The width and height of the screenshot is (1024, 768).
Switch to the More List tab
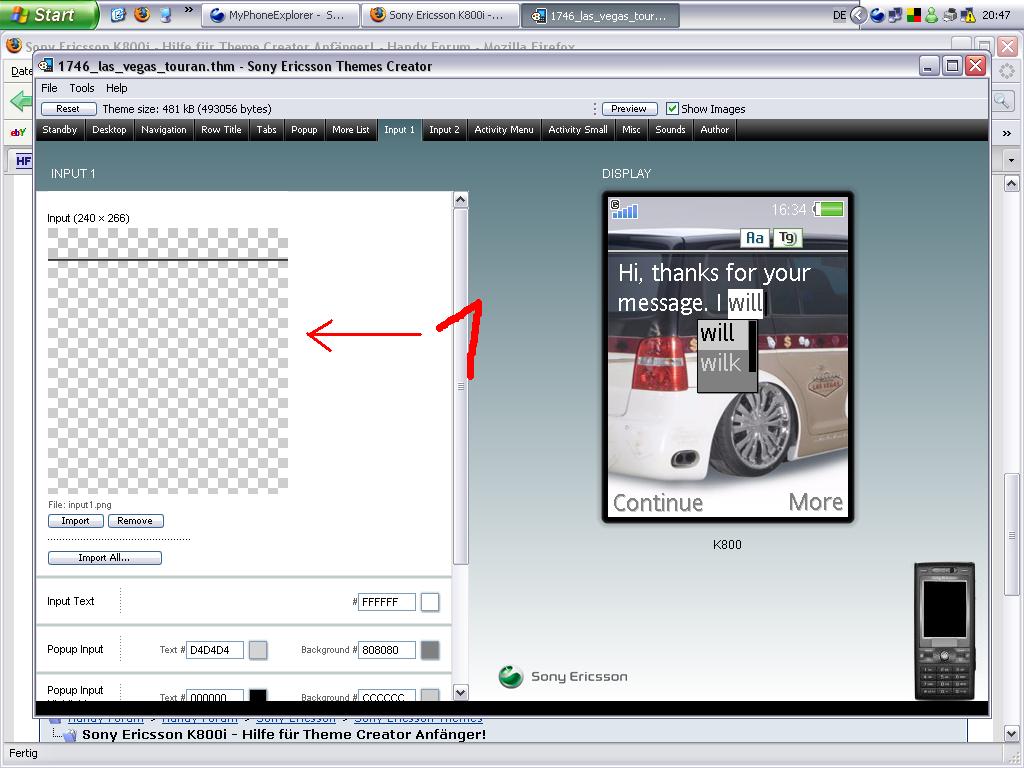351,130
